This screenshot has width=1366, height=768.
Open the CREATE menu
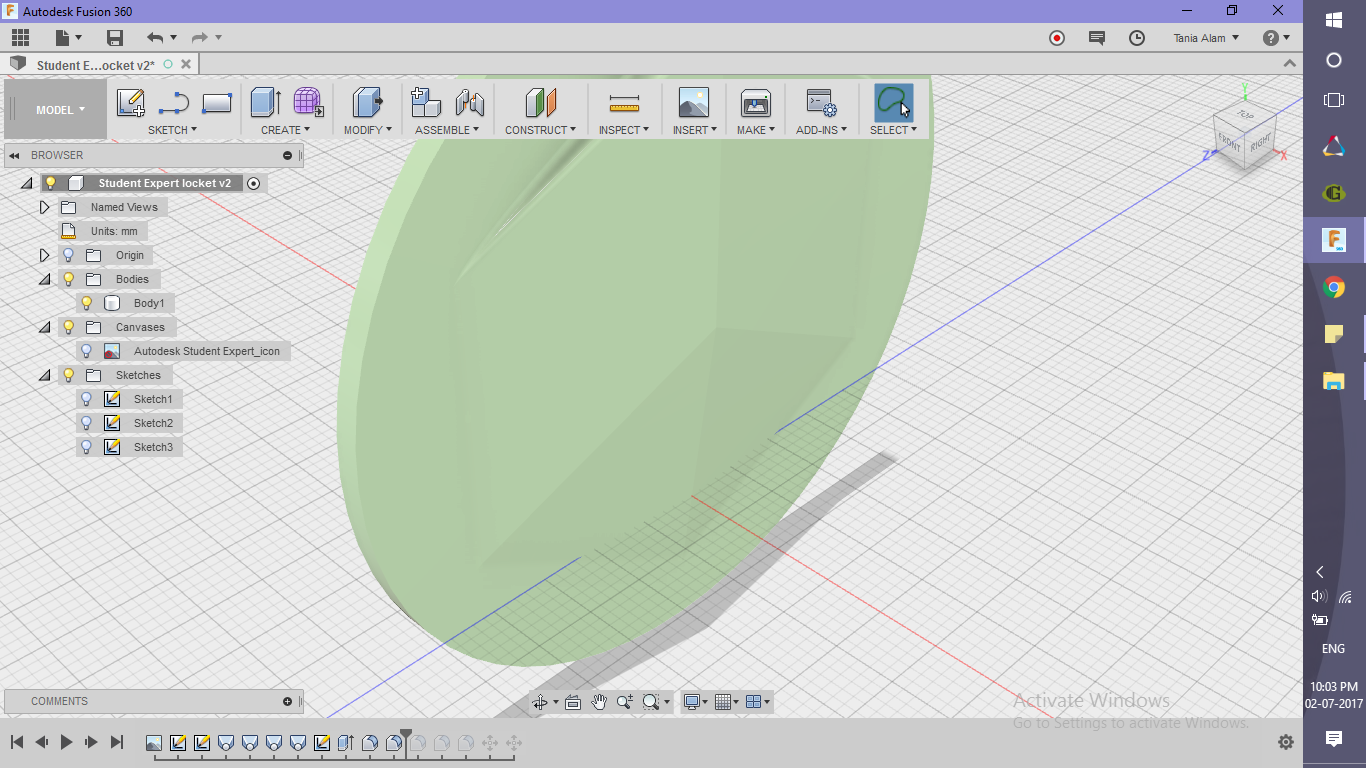pyautogui.click(x=286, y=130)
